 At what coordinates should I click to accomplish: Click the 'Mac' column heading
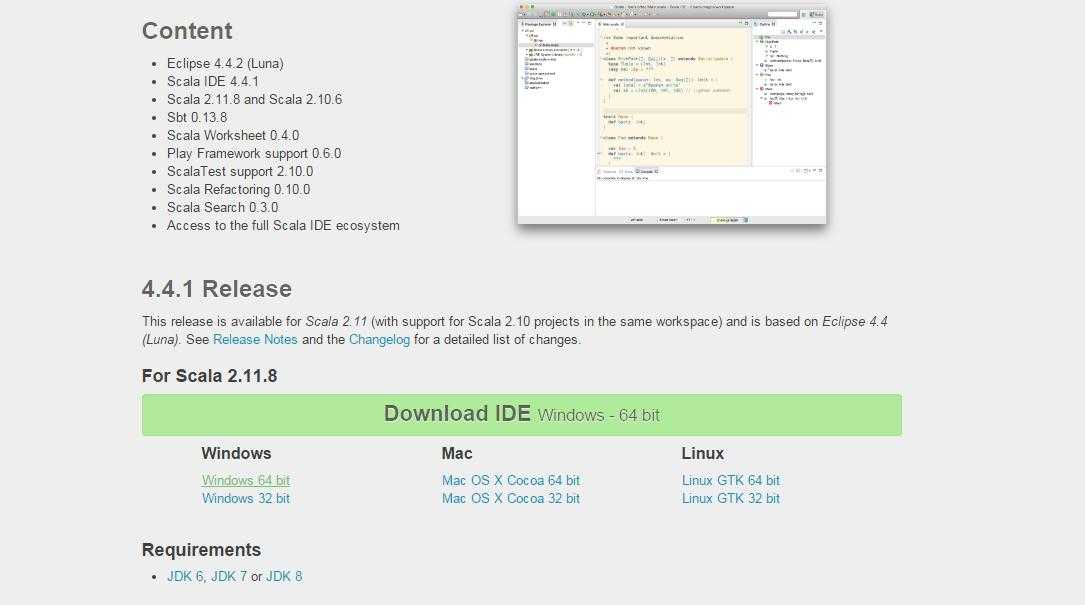pyautogui.click(x=457, y=453)
